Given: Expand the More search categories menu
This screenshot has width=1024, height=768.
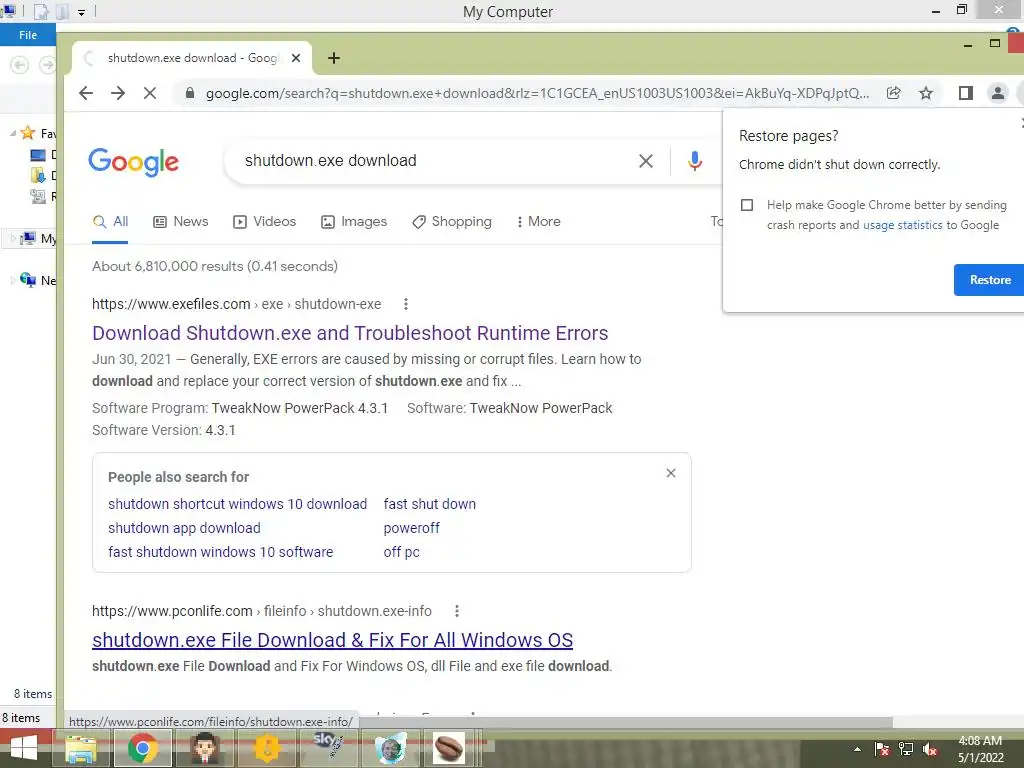Looking at the screenshot, I should coord(539,222).
